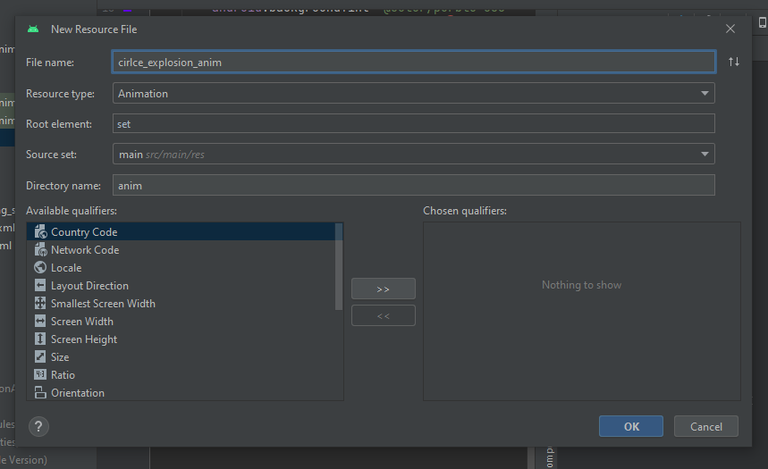Add qualifier with the >> button
This screenshot has height=469, width=768.
tap(383, 289)
